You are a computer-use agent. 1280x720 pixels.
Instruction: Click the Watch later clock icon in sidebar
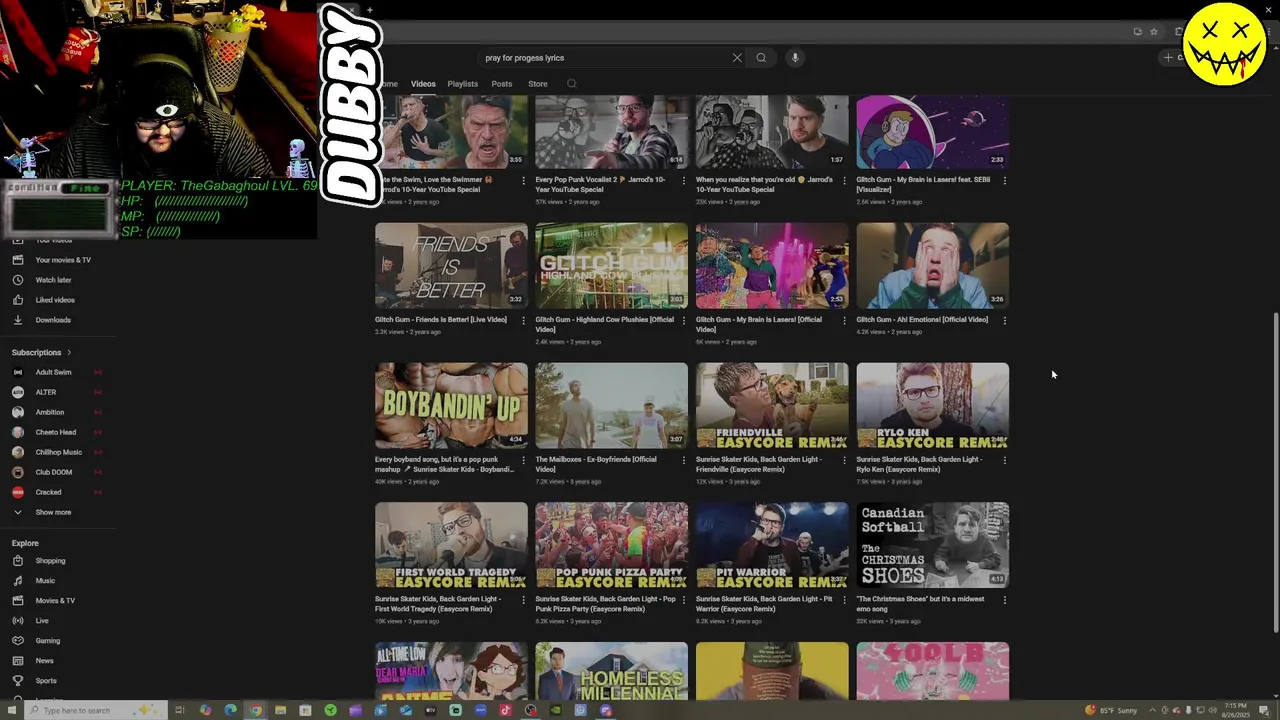(17, 280)
